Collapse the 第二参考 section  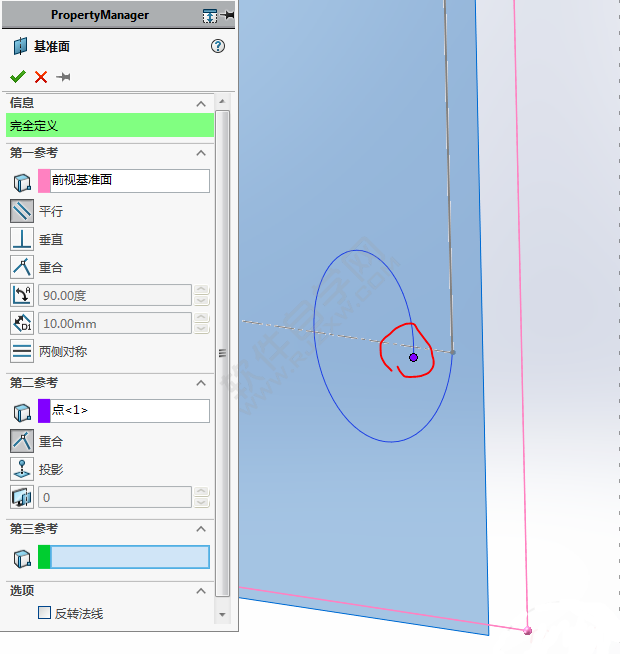click(201, 383)
